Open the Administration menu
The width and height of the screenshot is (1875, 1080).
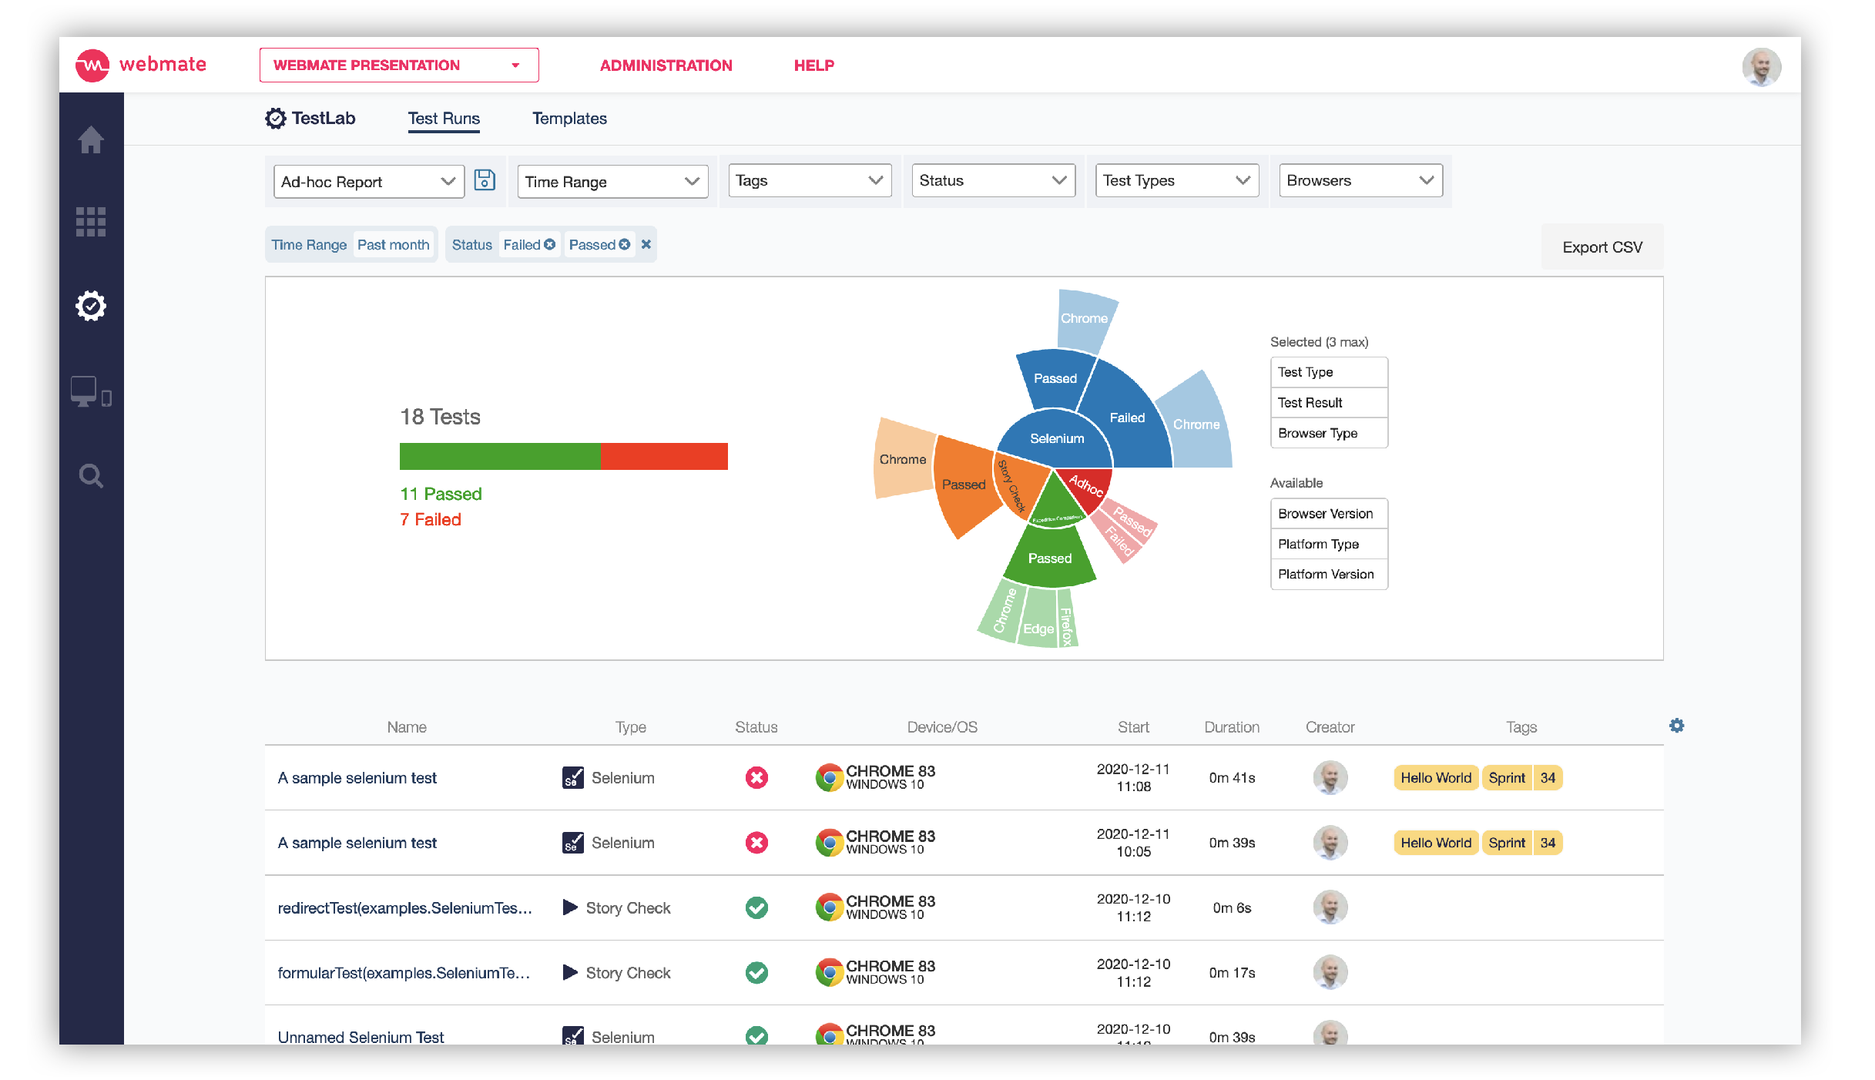click(x=666, y=65)
